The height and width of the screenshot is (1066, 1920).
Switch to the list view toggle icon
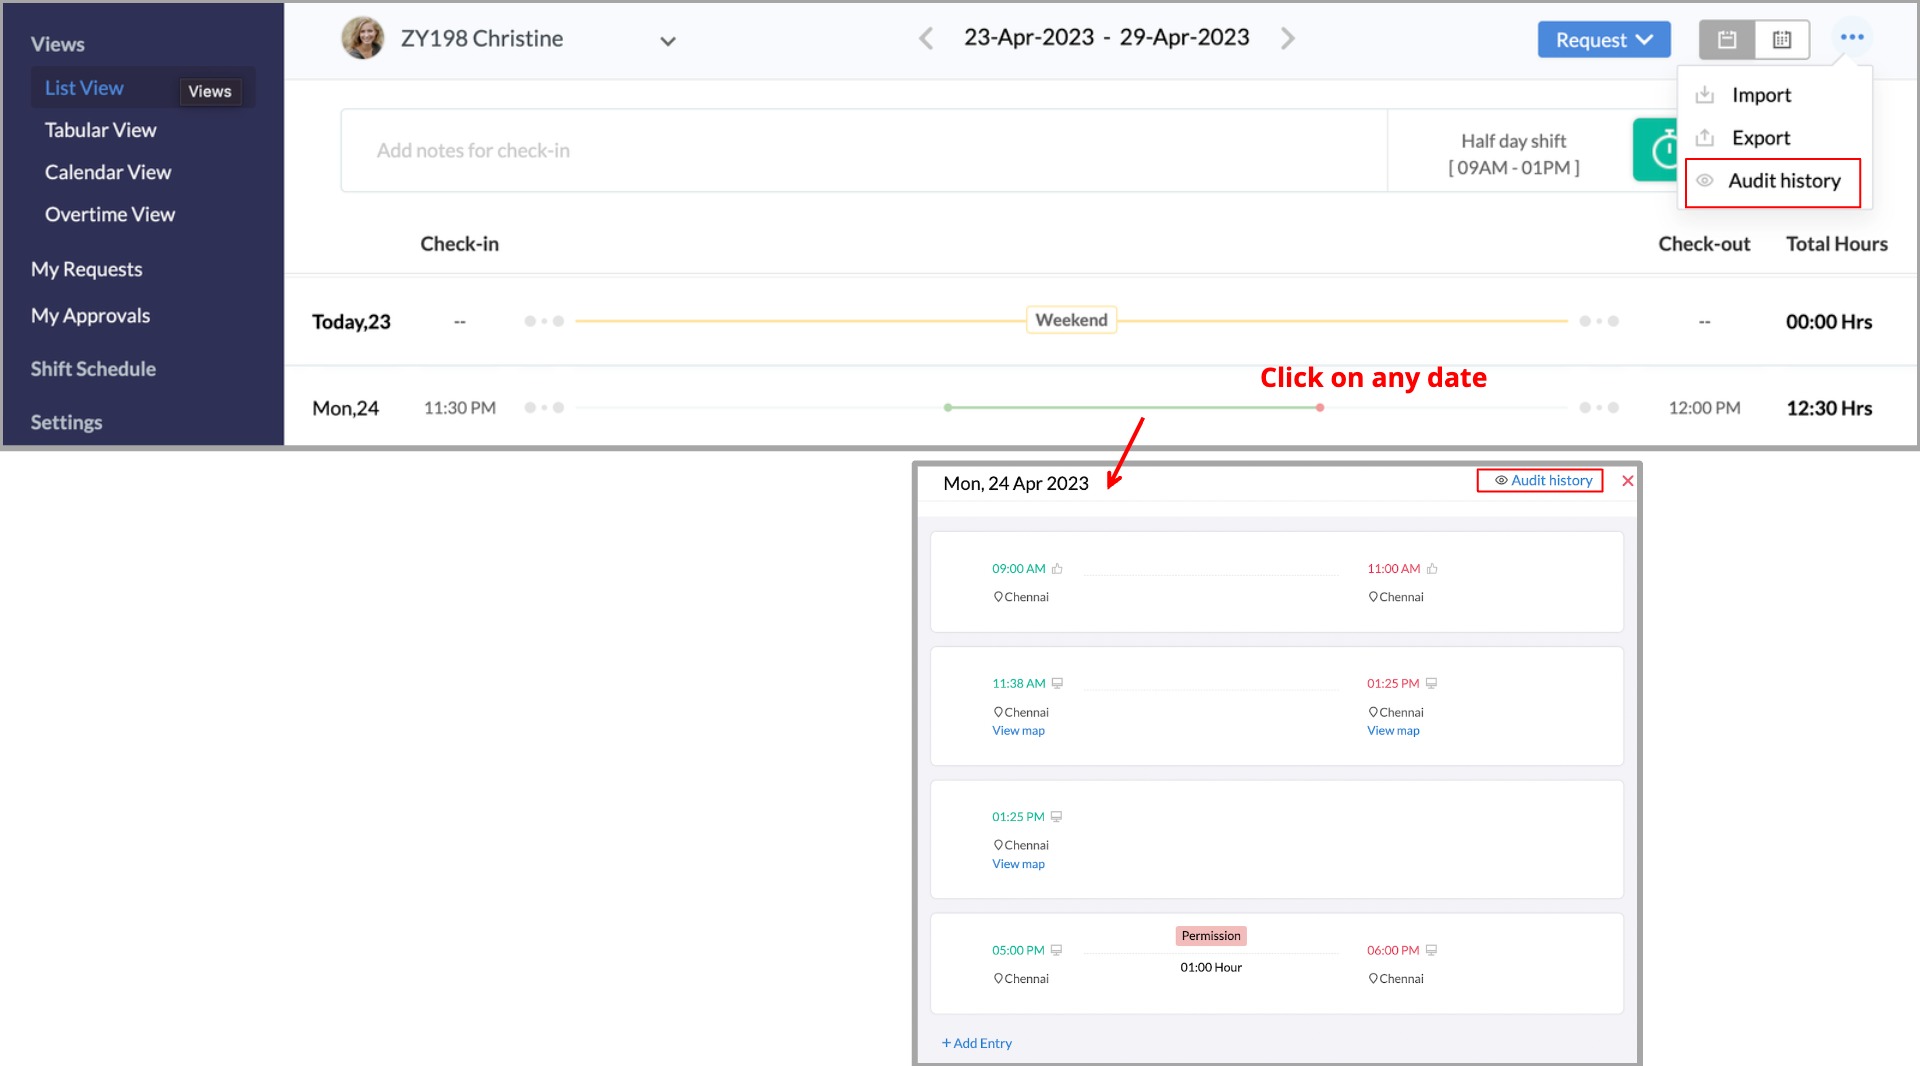coord(1727,40)
